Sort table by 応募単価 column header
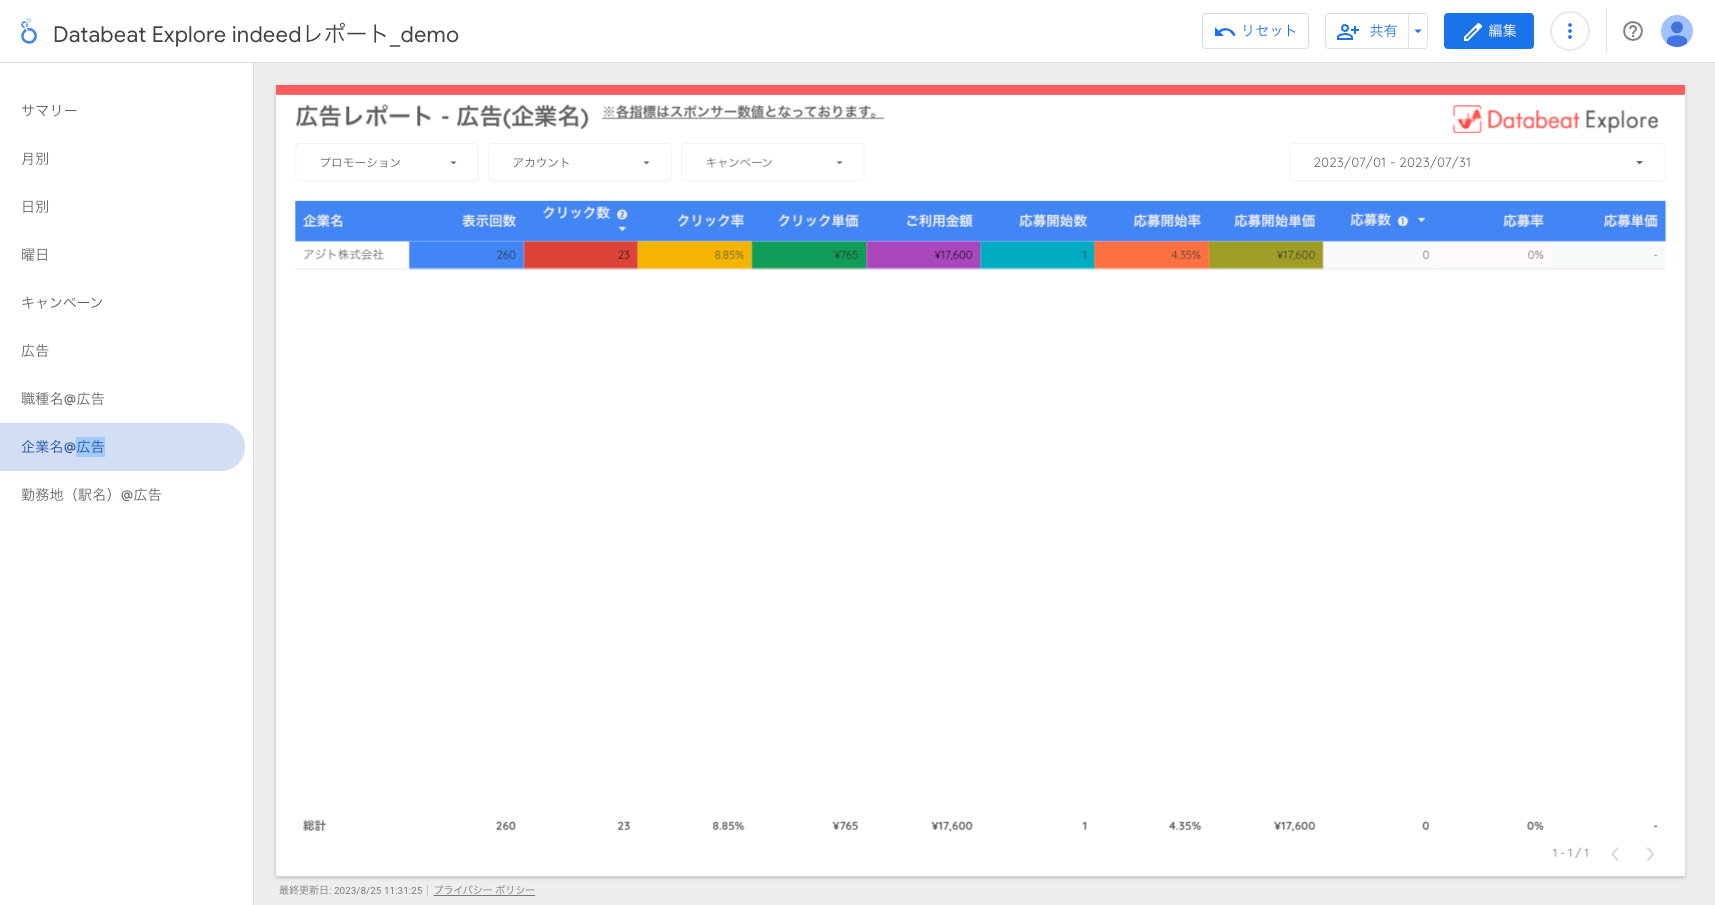1715x905 pixels. click(x=1631, y=221)
